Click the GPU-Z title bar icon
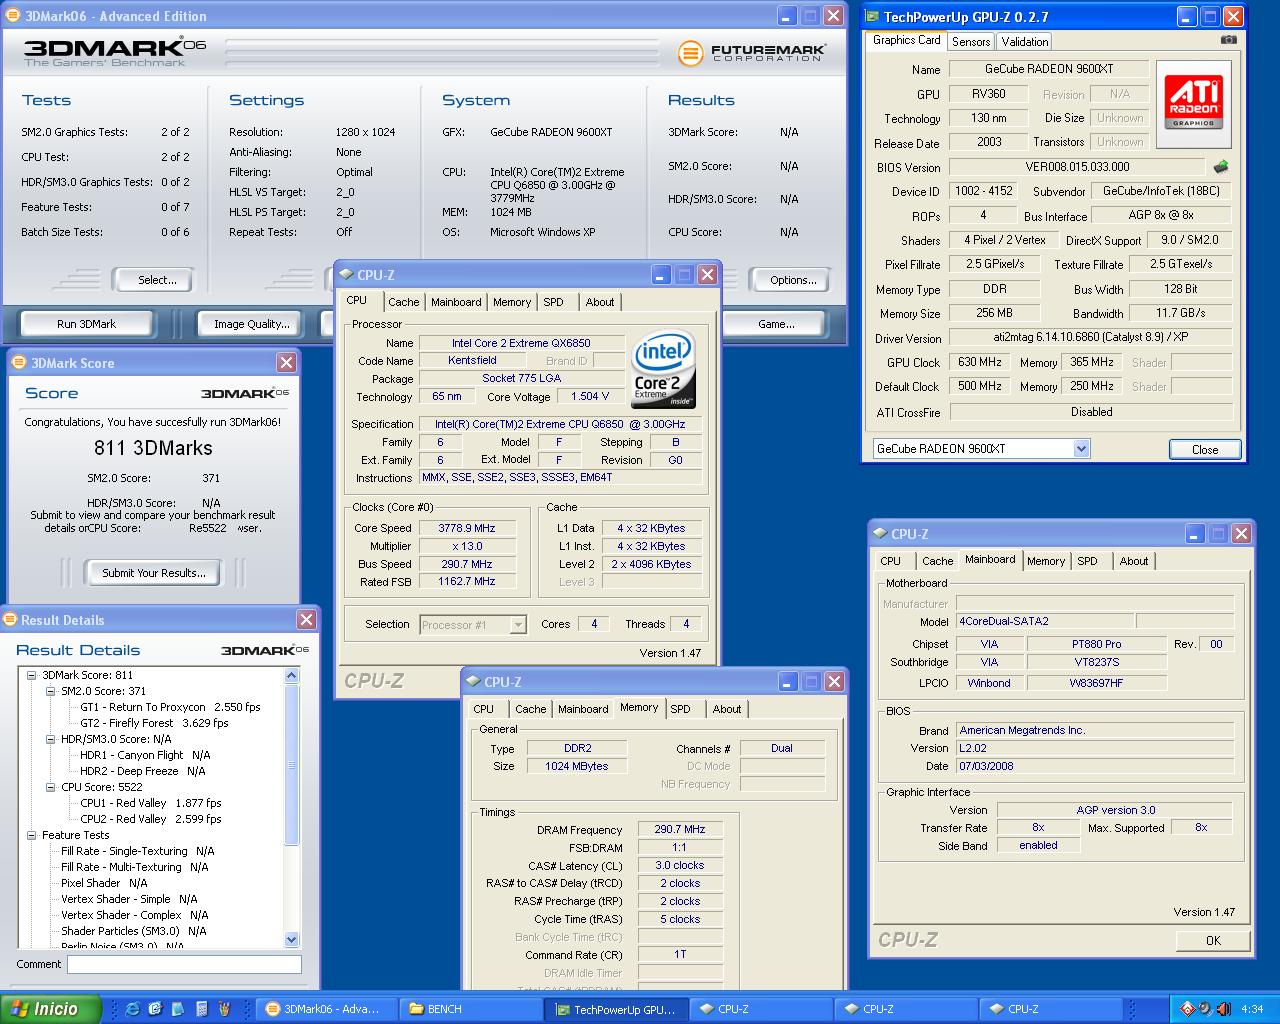Screen dimensions: 1280x1024 point(872,16)
